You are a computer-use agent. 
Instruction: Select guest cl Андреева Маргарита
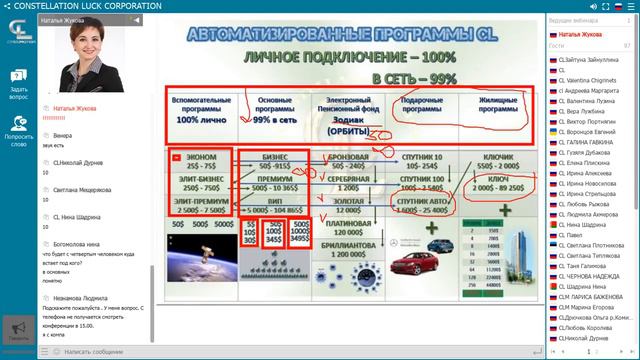coord(589,91)
